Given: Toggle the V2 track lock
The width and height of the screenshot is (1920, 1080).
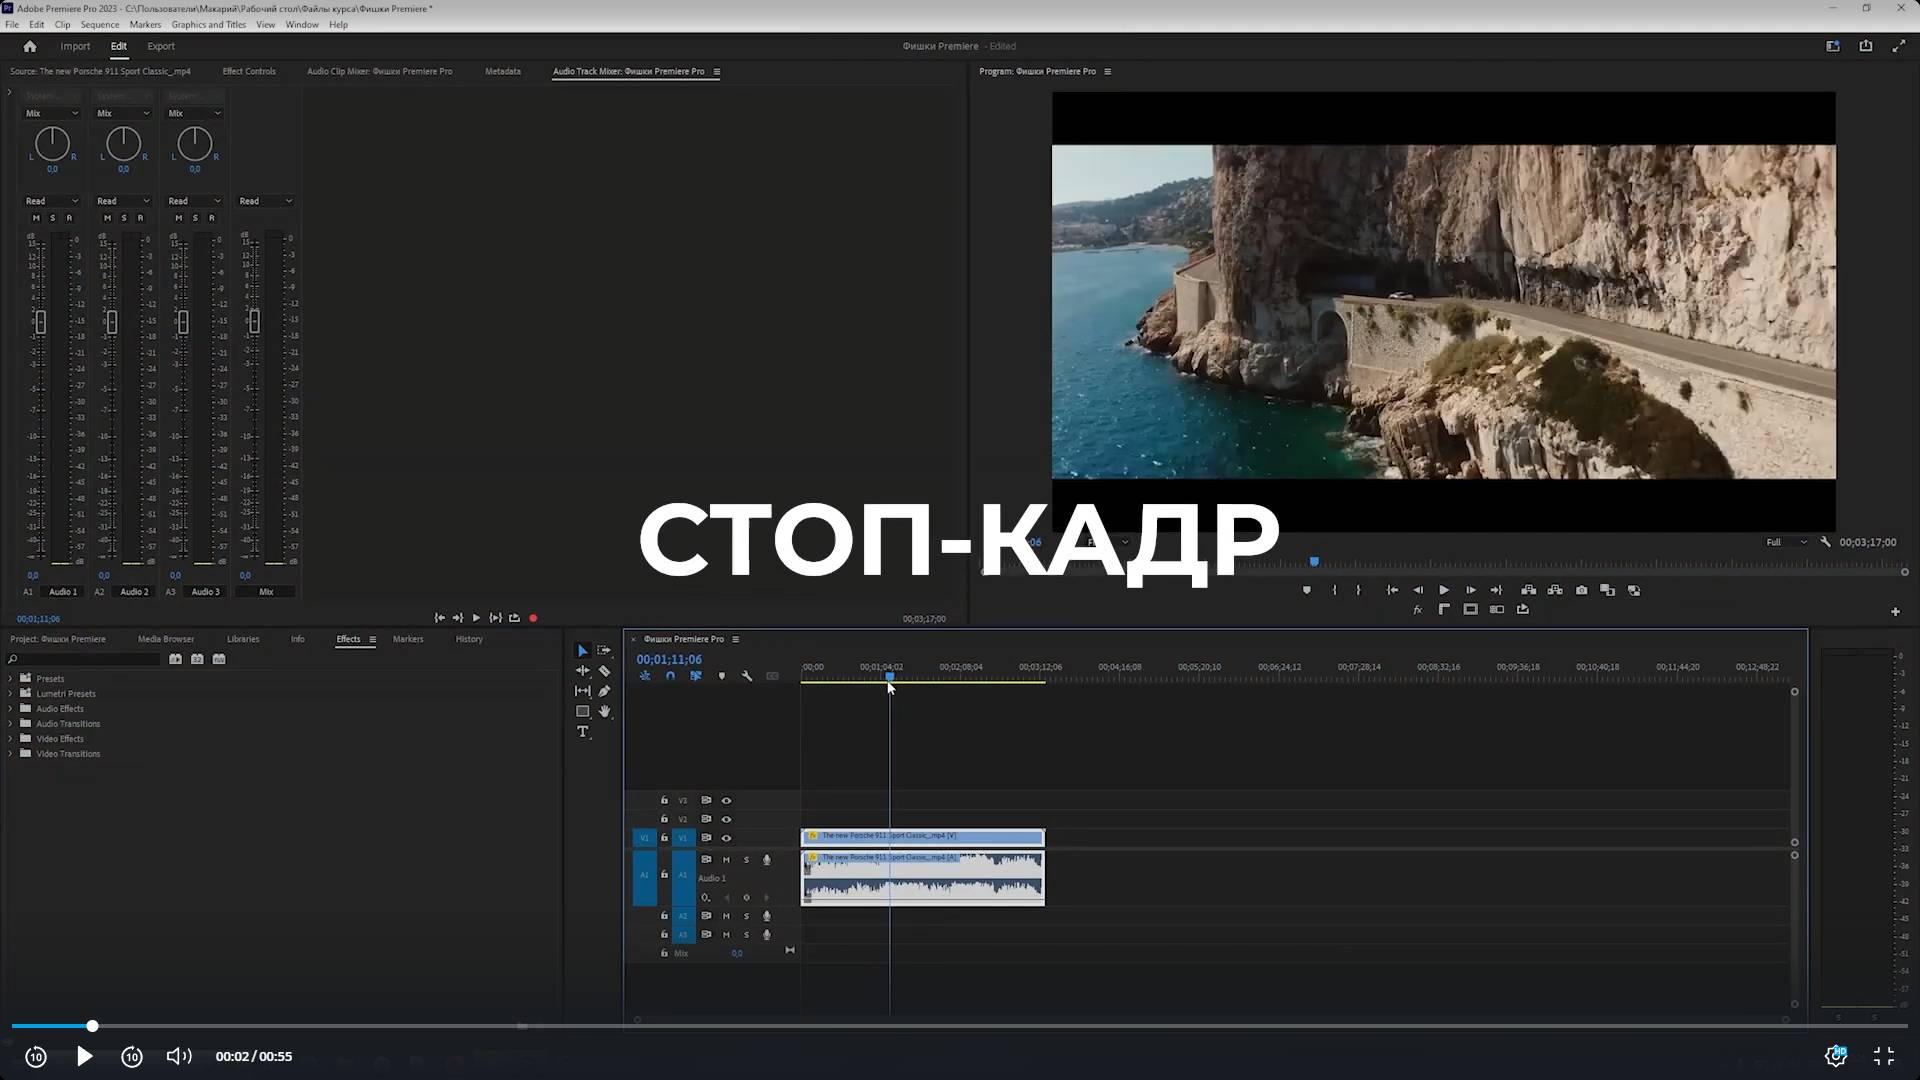Looking at the screenshot, I should (x=664, y=819).
